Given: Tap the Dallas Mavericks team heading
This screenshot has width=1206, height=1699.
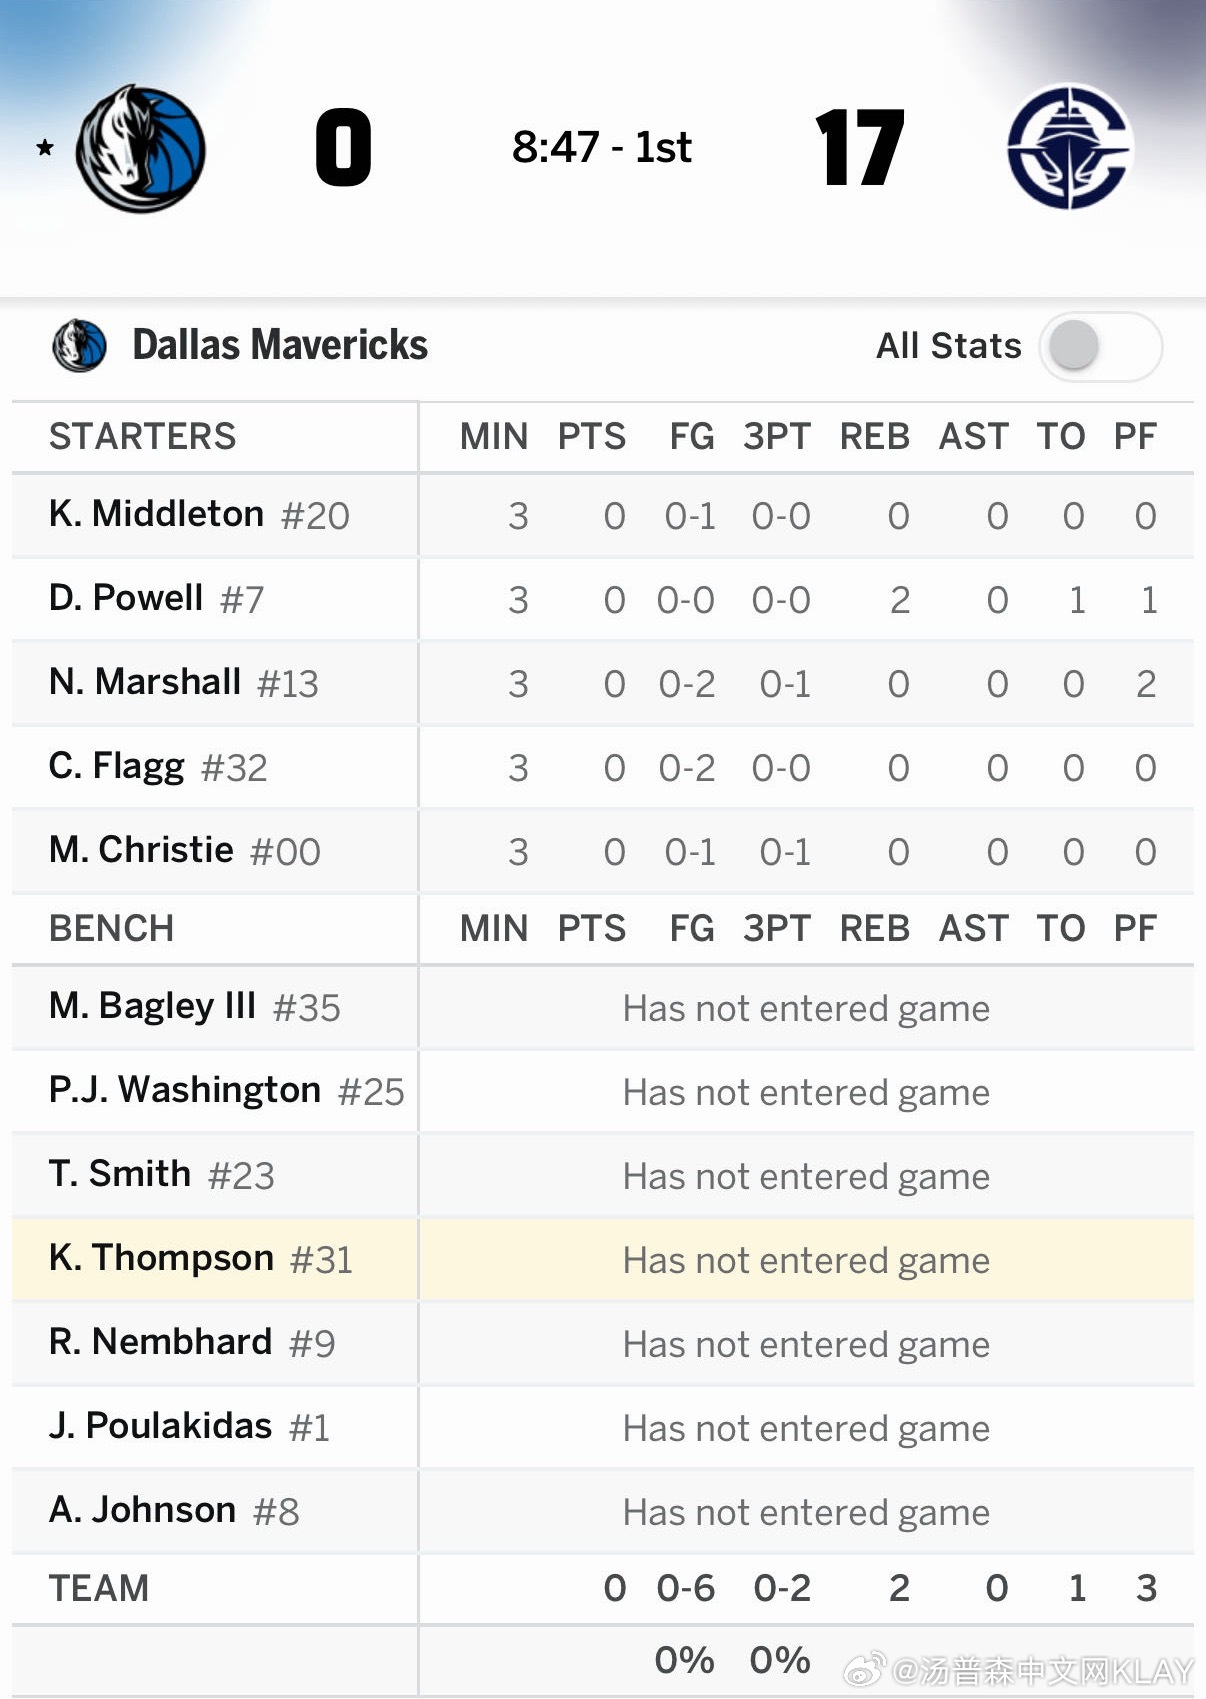Looking at the screenshot, I should coord(280,345).
